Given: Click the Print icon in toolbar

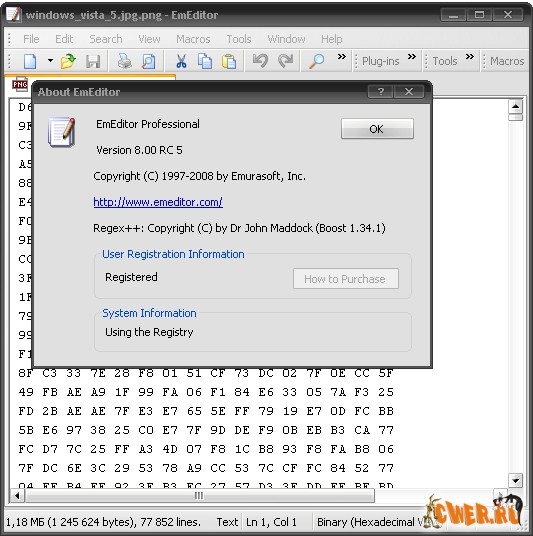Looking at the screenshot, I should (124, 62).
